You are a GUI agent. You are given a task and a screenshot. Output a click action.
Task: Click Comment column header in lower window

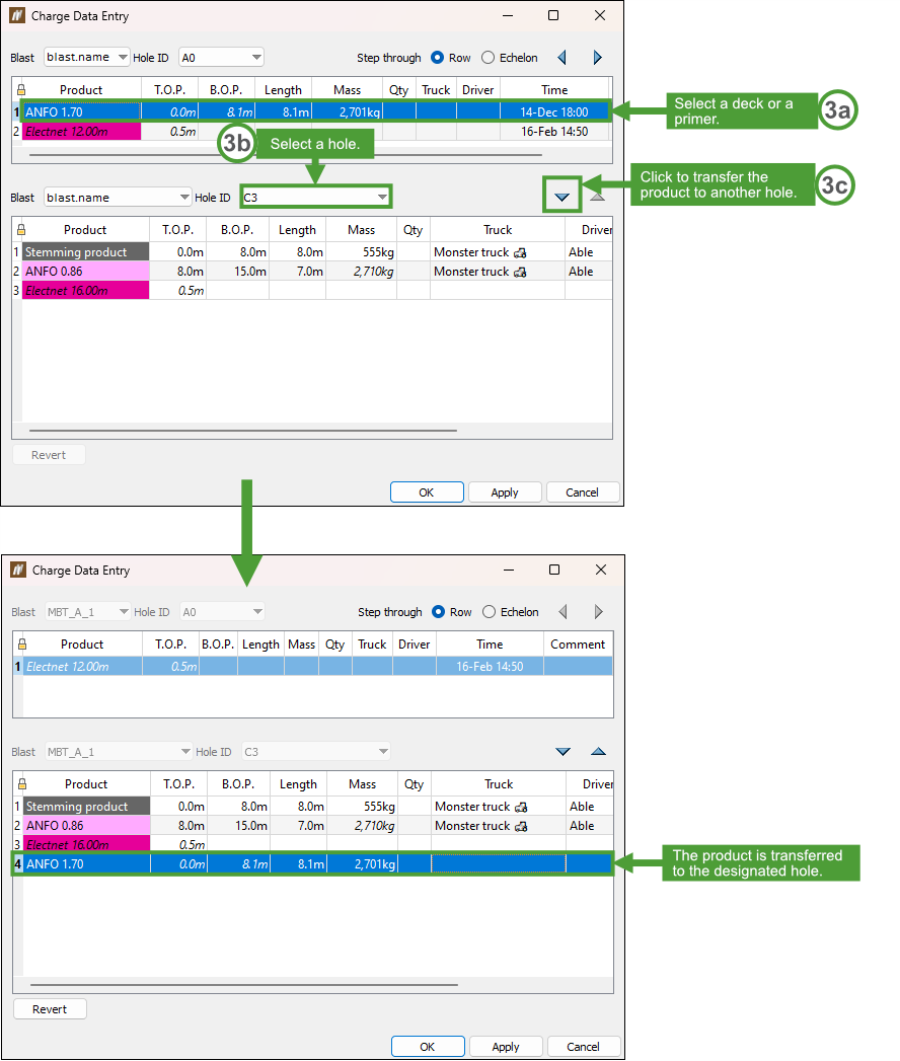coord(577,644)
